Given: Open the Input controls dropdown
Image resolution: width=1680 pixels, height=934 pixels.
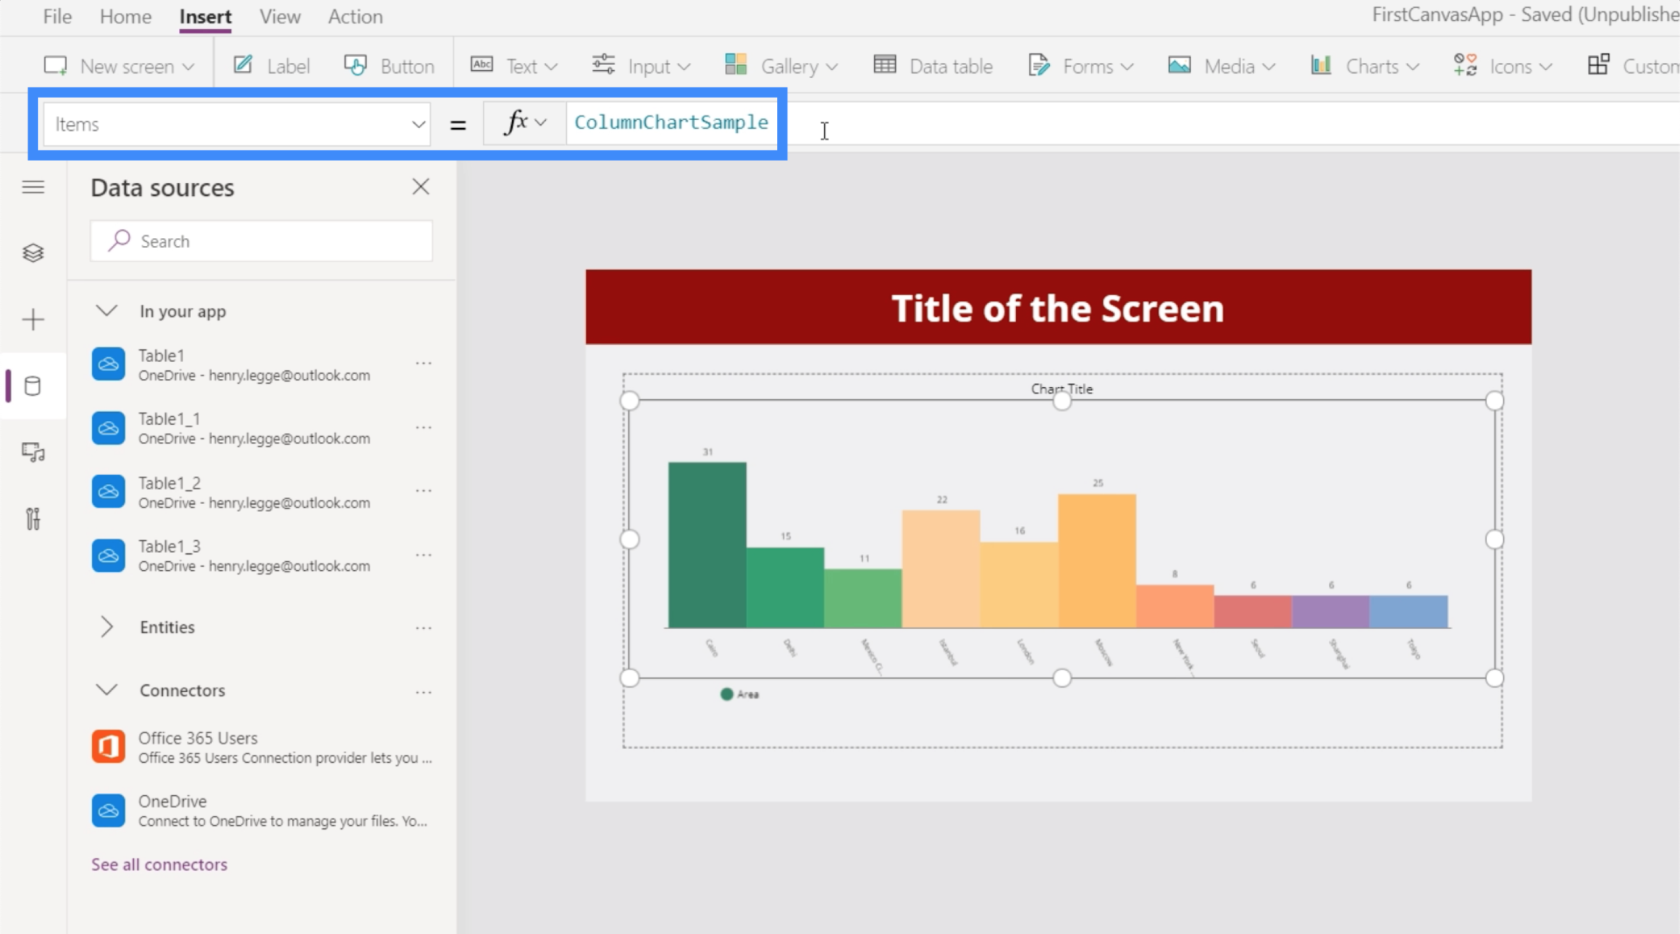Looking at the screenshot, I should click(641, 66).
